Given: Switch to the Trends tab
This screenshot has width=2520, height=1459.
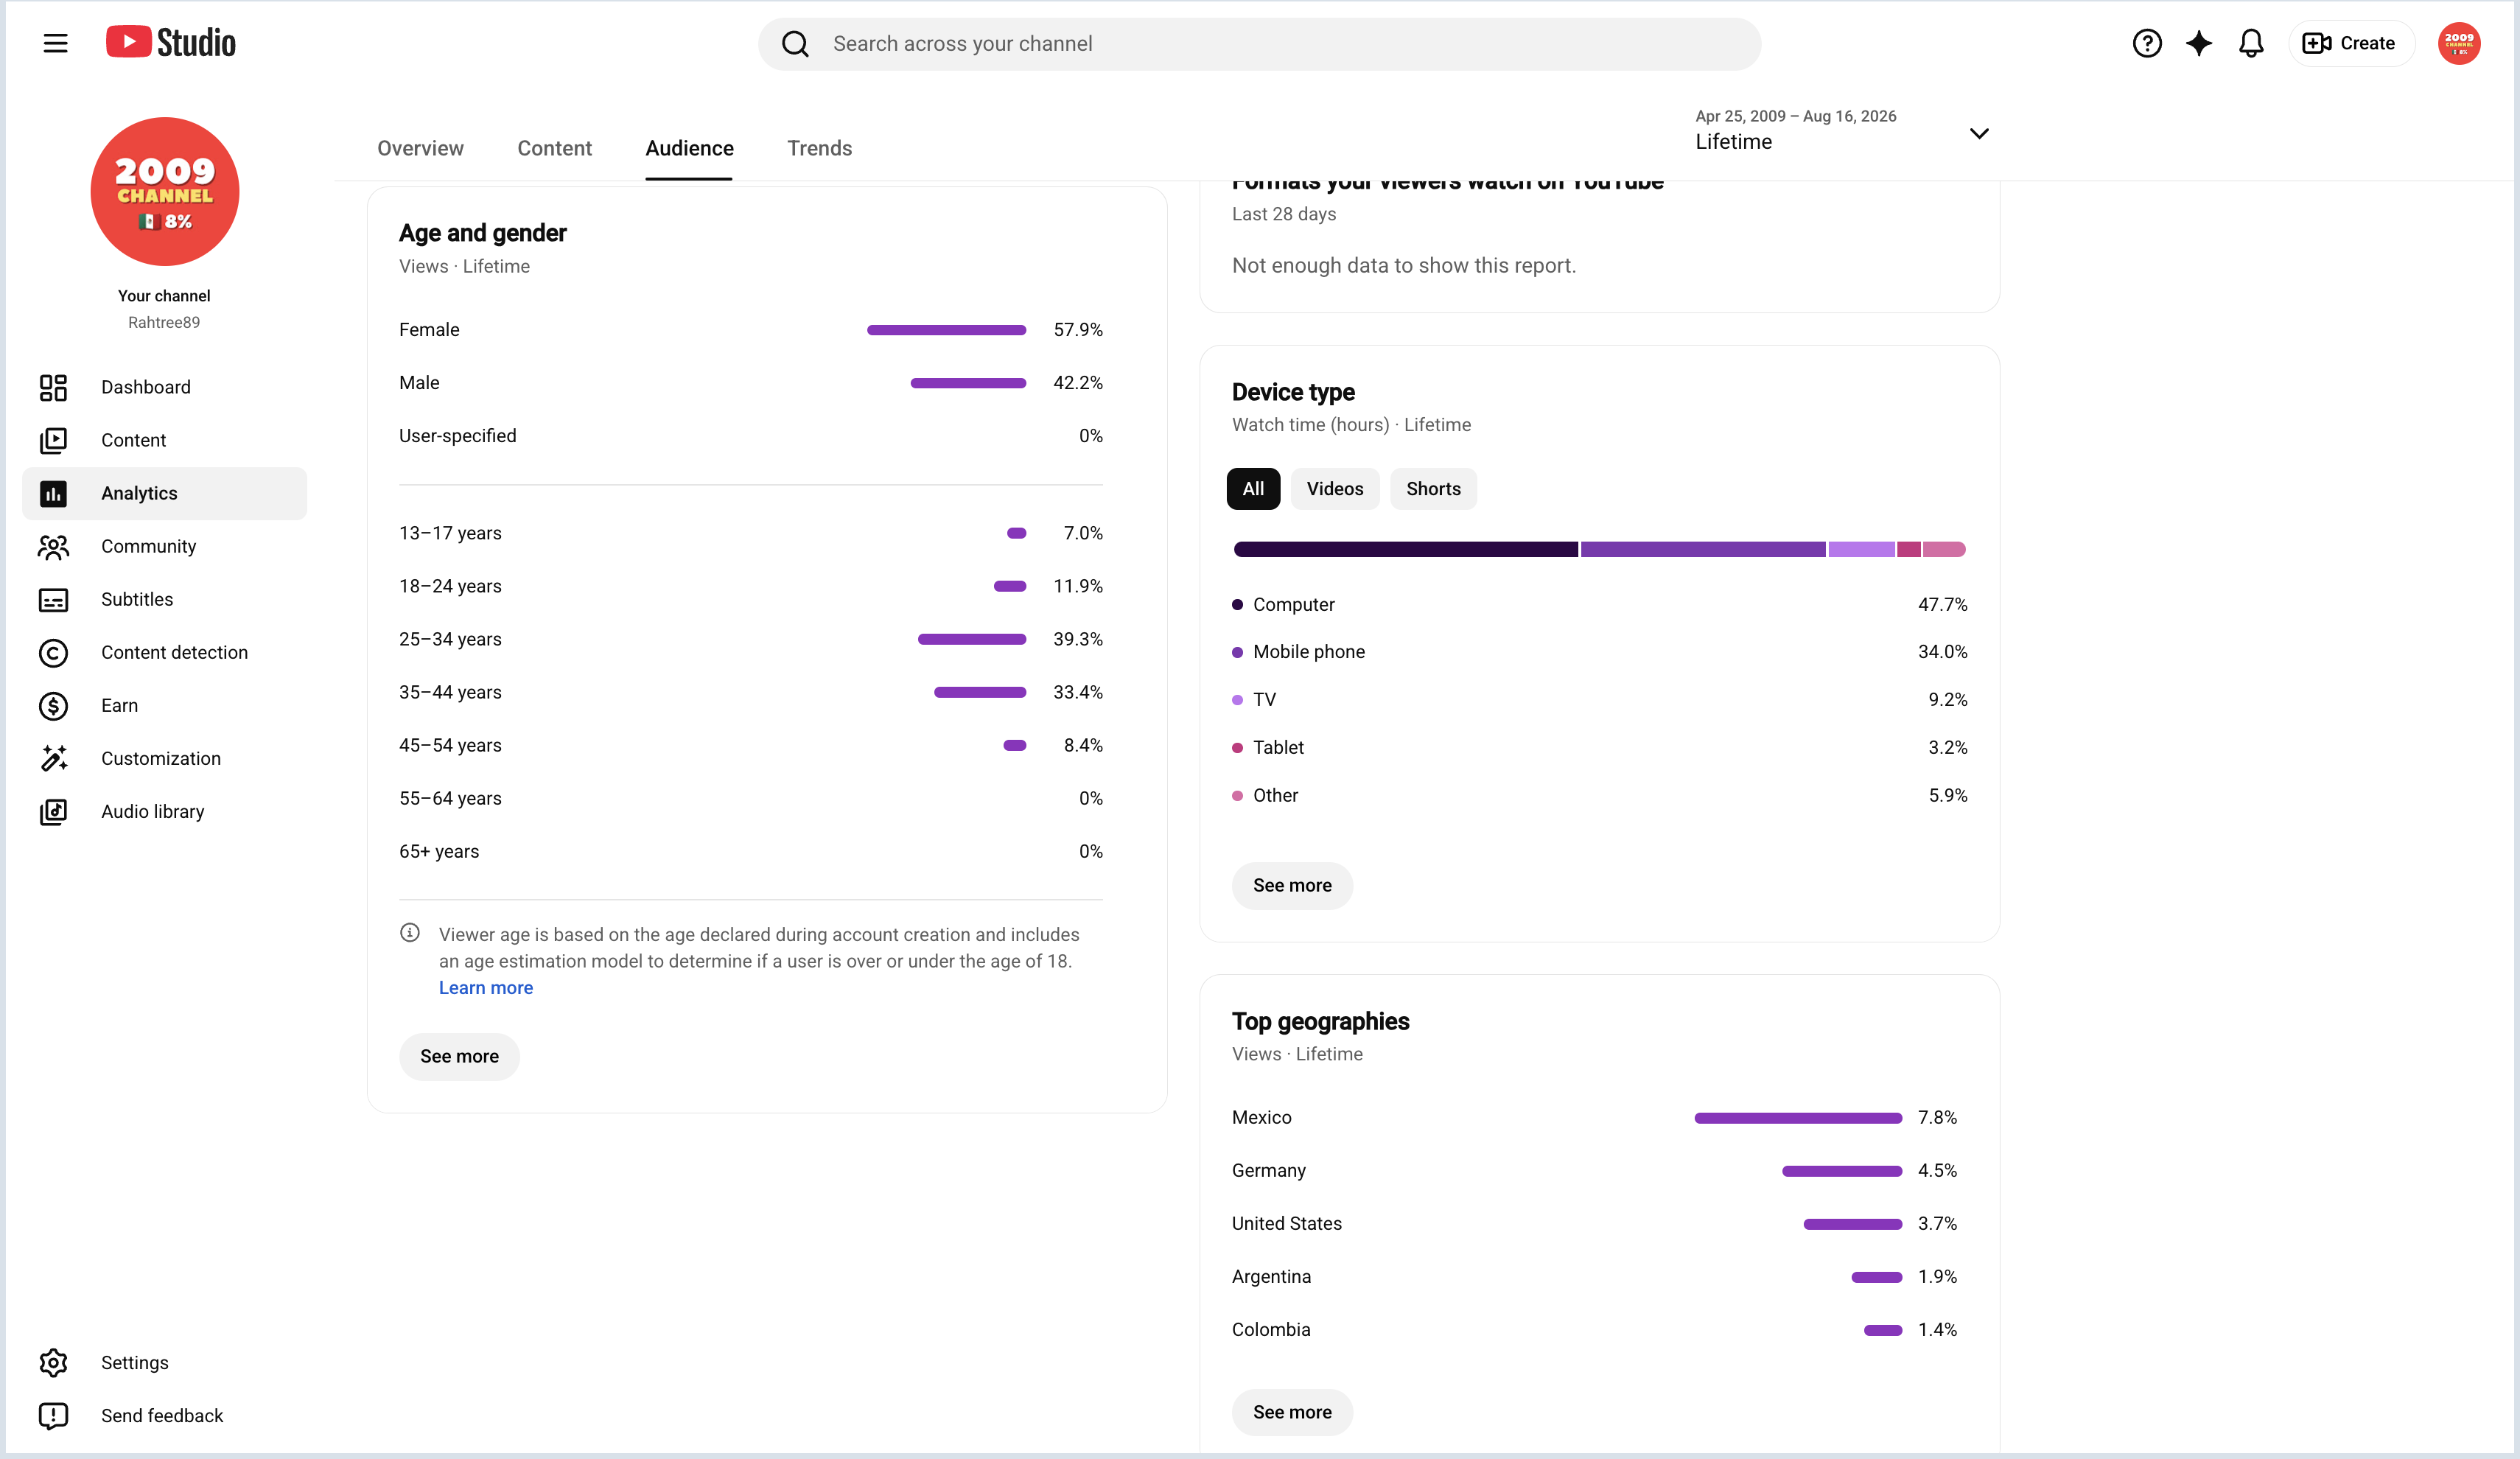Looking at the screenshot, I should tap(819, 148).
